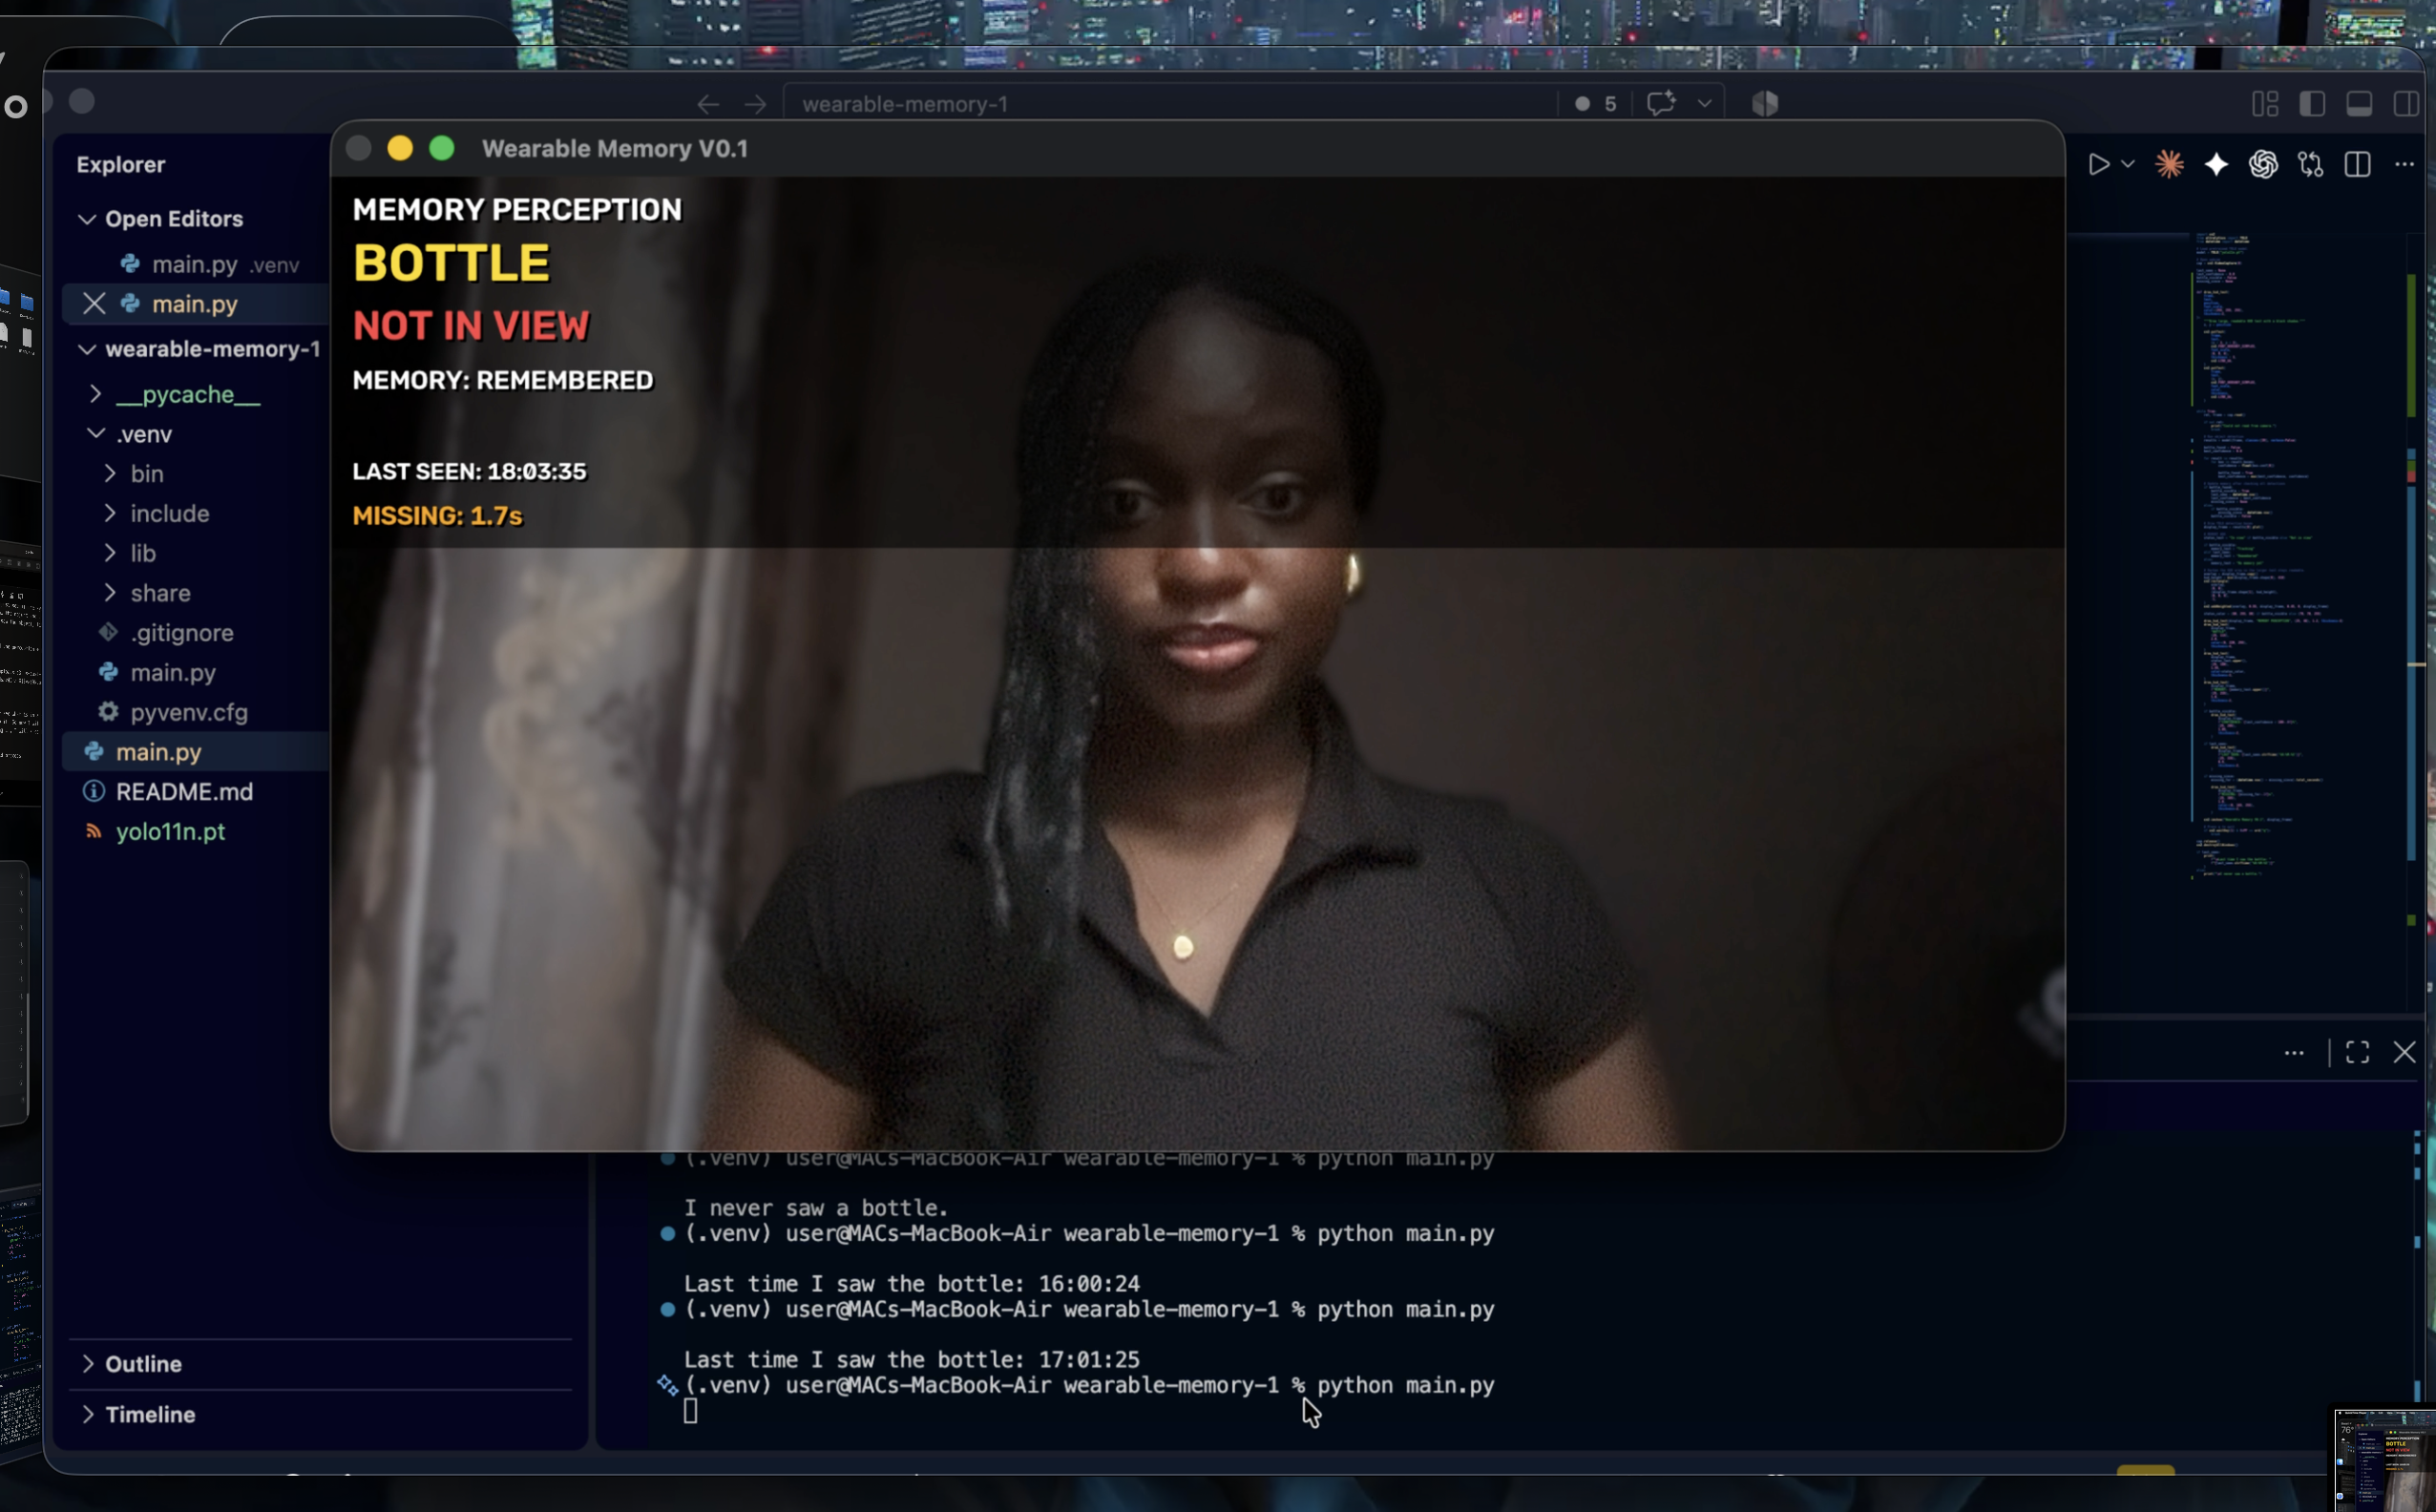Image resolution: width=2436 pixels, height=1512 pixels.
Task: Open editor More Actions ellipsis menu
Action: [2404, 164]
